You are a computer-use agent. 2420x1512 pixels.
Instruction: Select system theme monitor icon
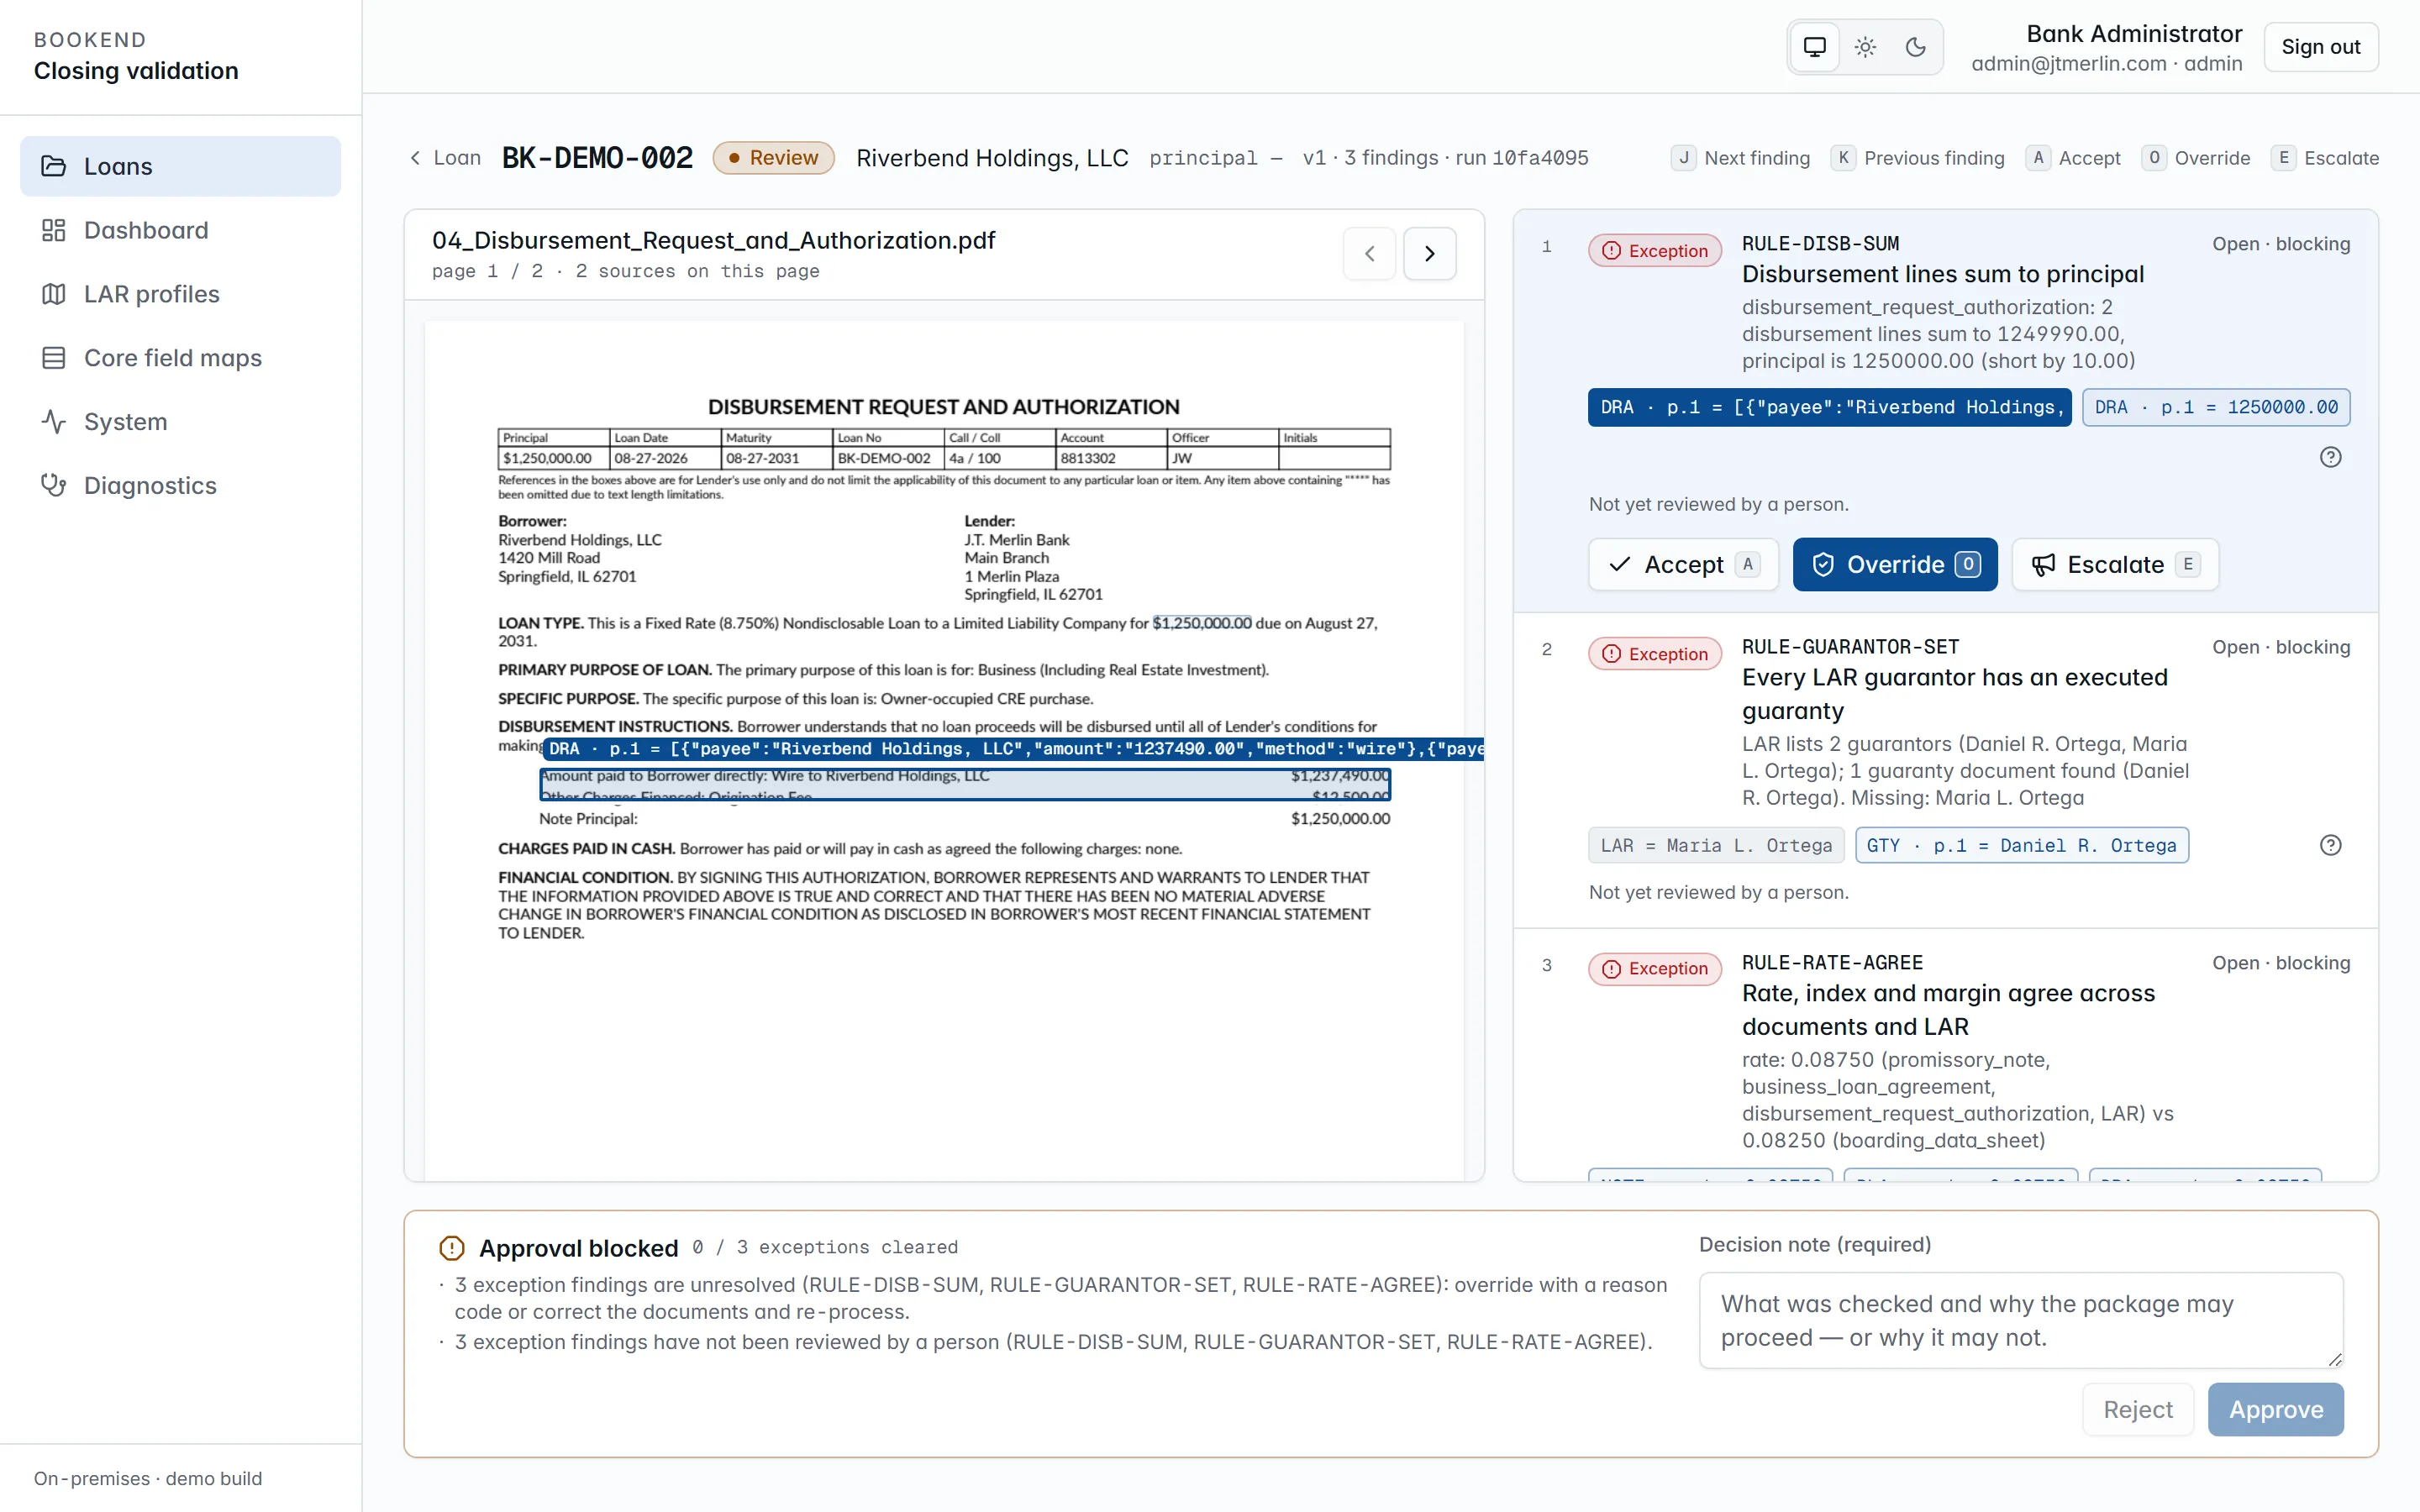coord(1814,47)
